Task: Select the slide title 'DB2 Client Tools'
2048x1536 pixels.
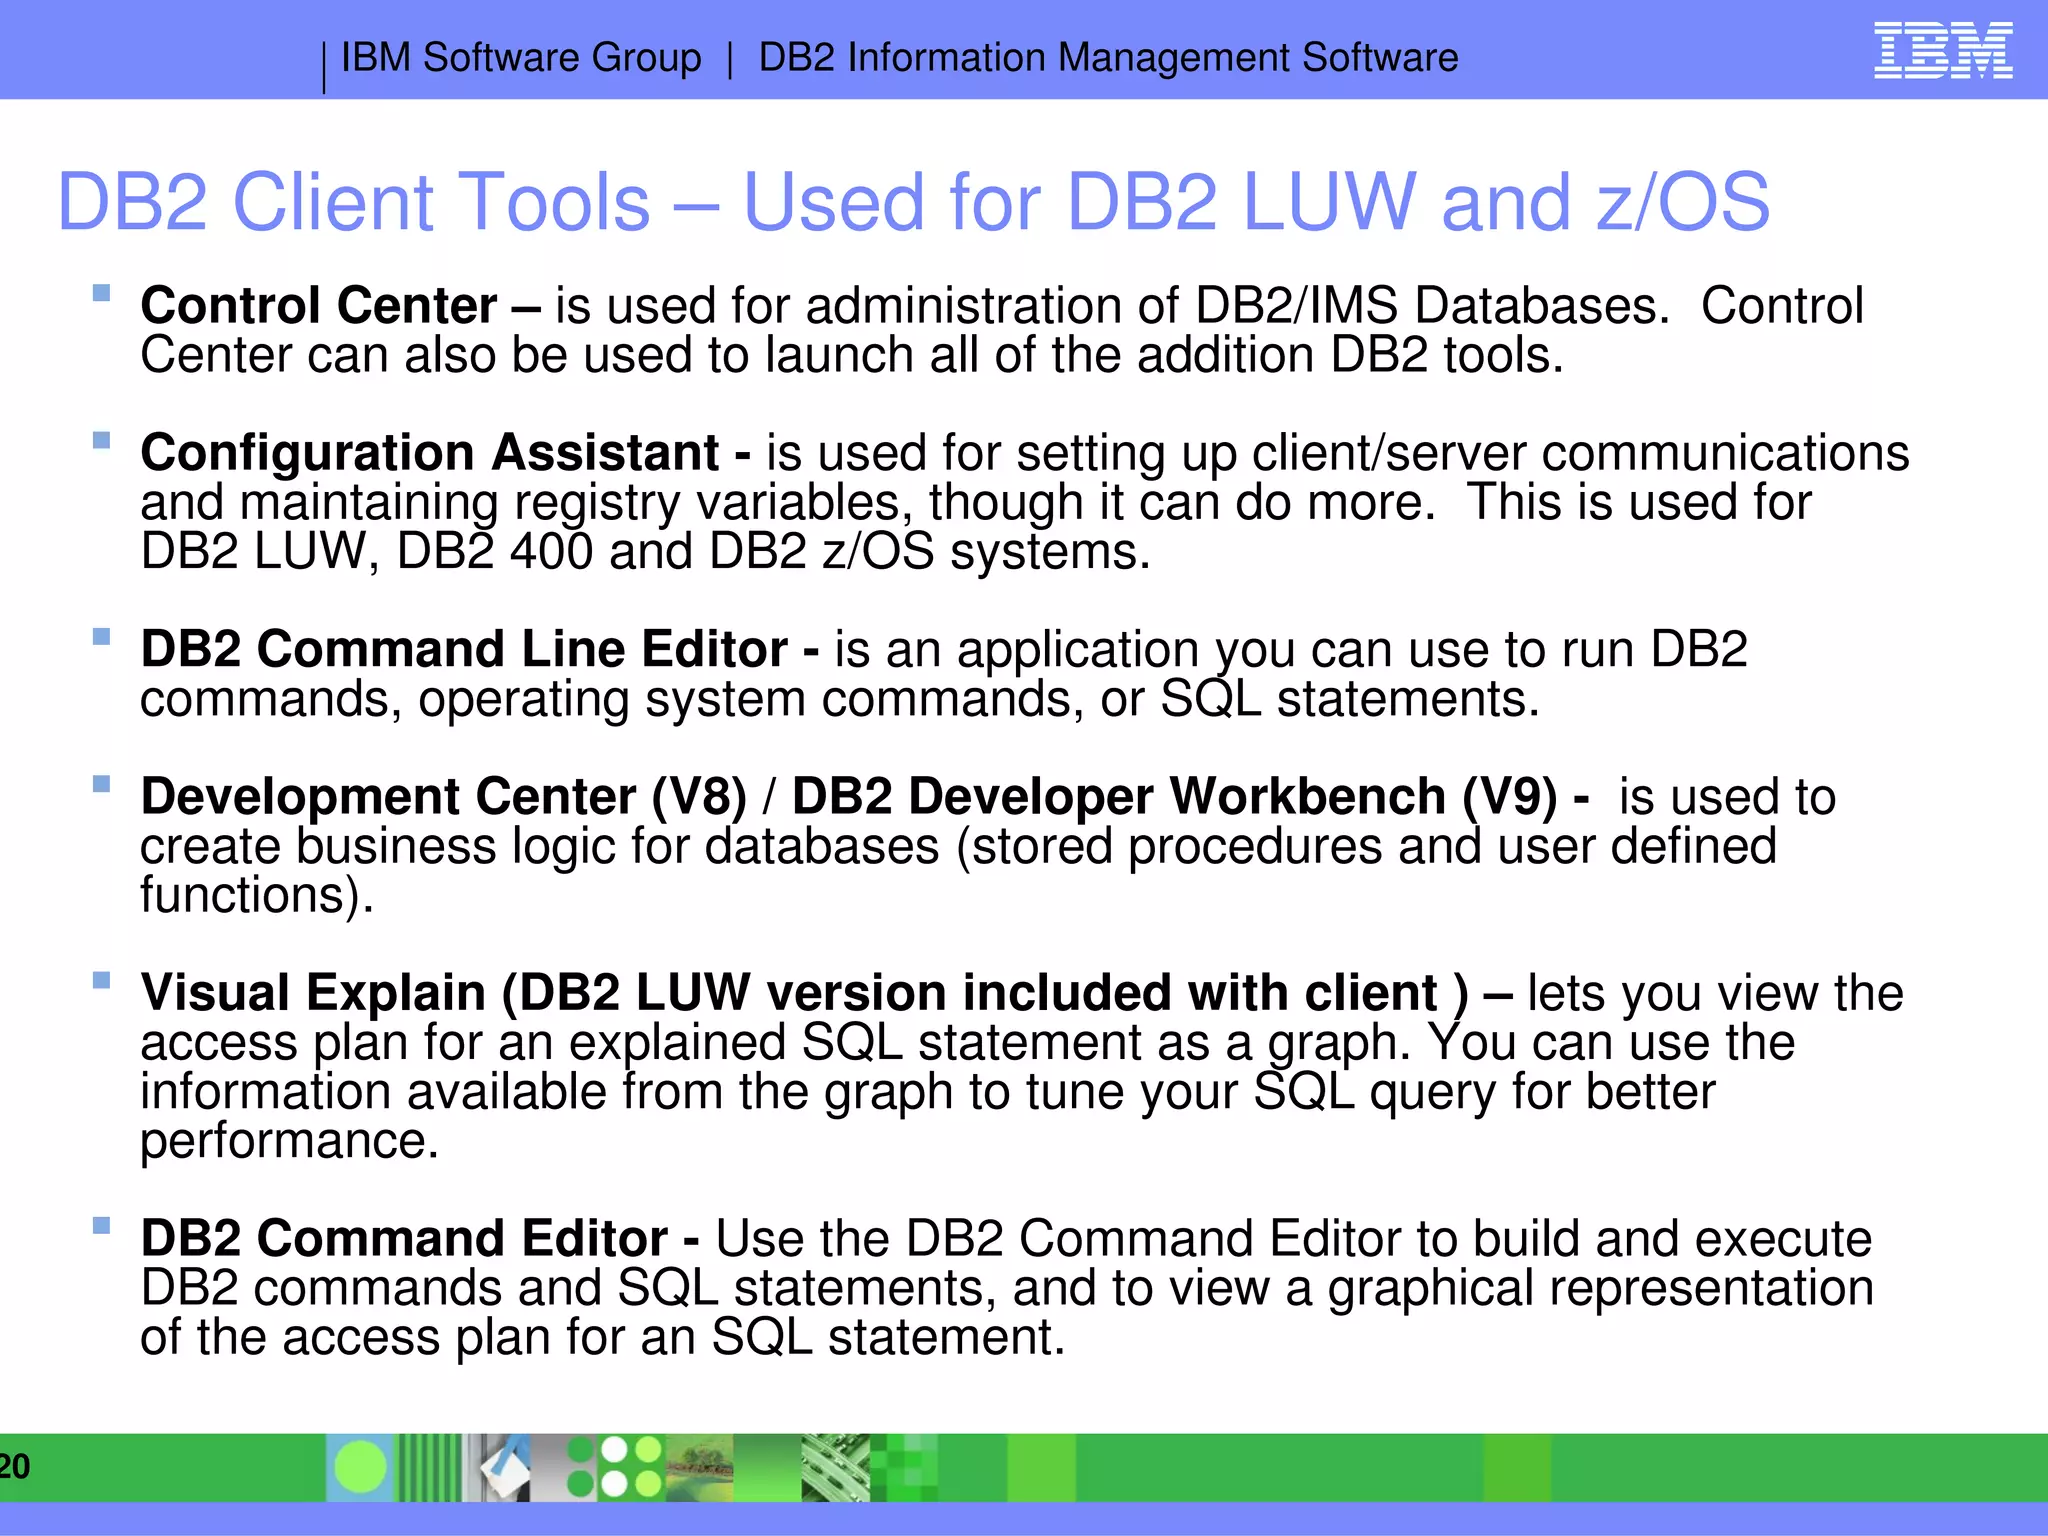Action: coord(354,202)
